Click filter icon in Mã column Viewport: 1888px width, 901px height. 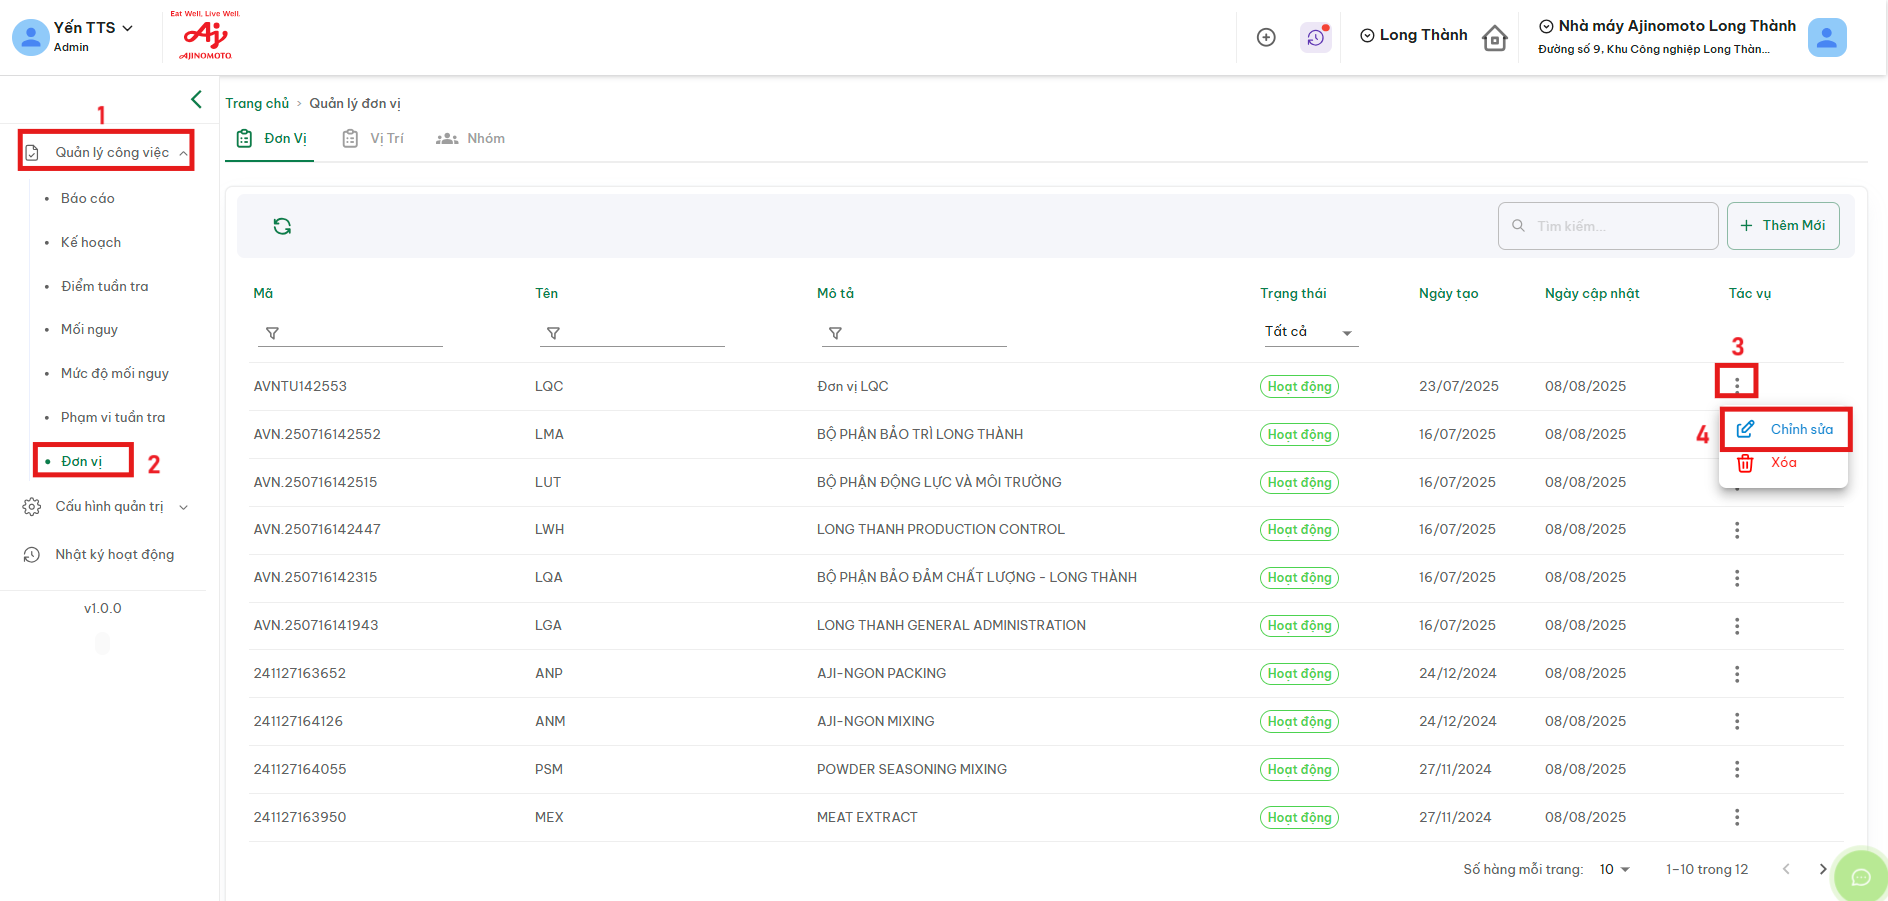click(x=272, y=333)
